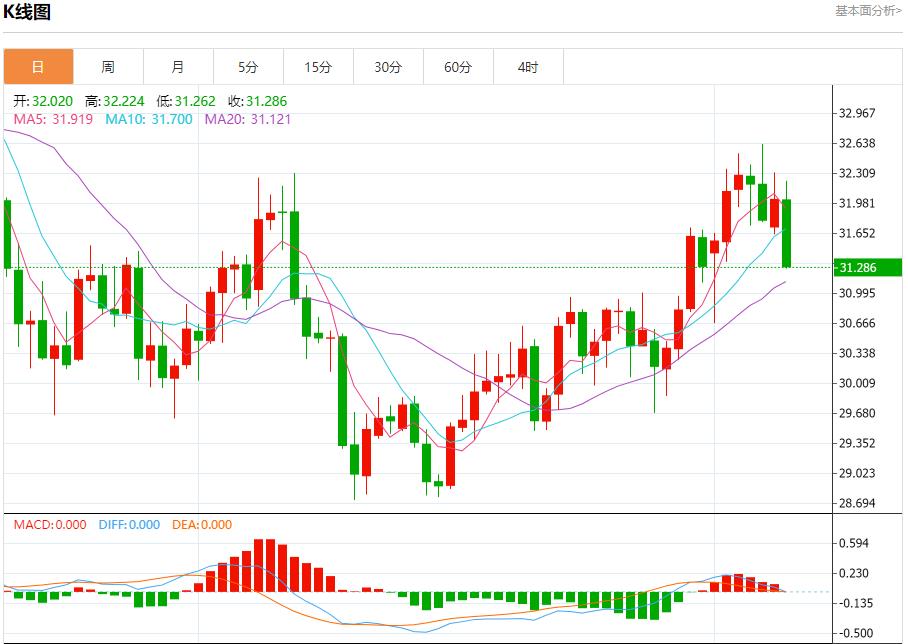908x644 pixels.
Task: Click the K线图 title heading
Action: pos(27,13)
